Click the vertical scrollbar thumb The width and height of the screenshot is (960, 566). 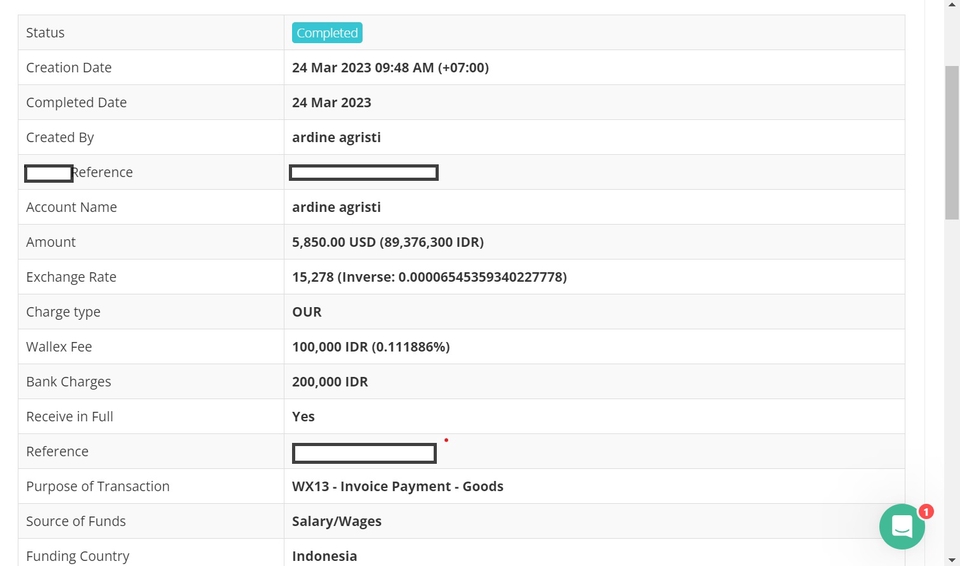952,142
